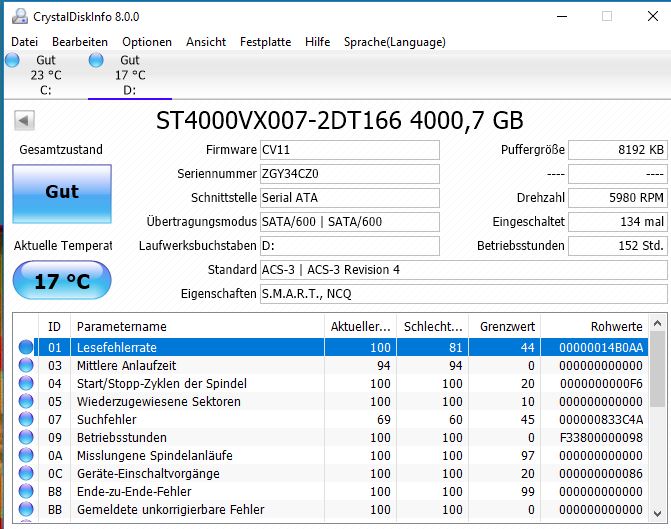This screenshot has width=671, height=529.
Task: Click the Übertragungsmodus field SATA/600
Action: [x=350, y=222]
